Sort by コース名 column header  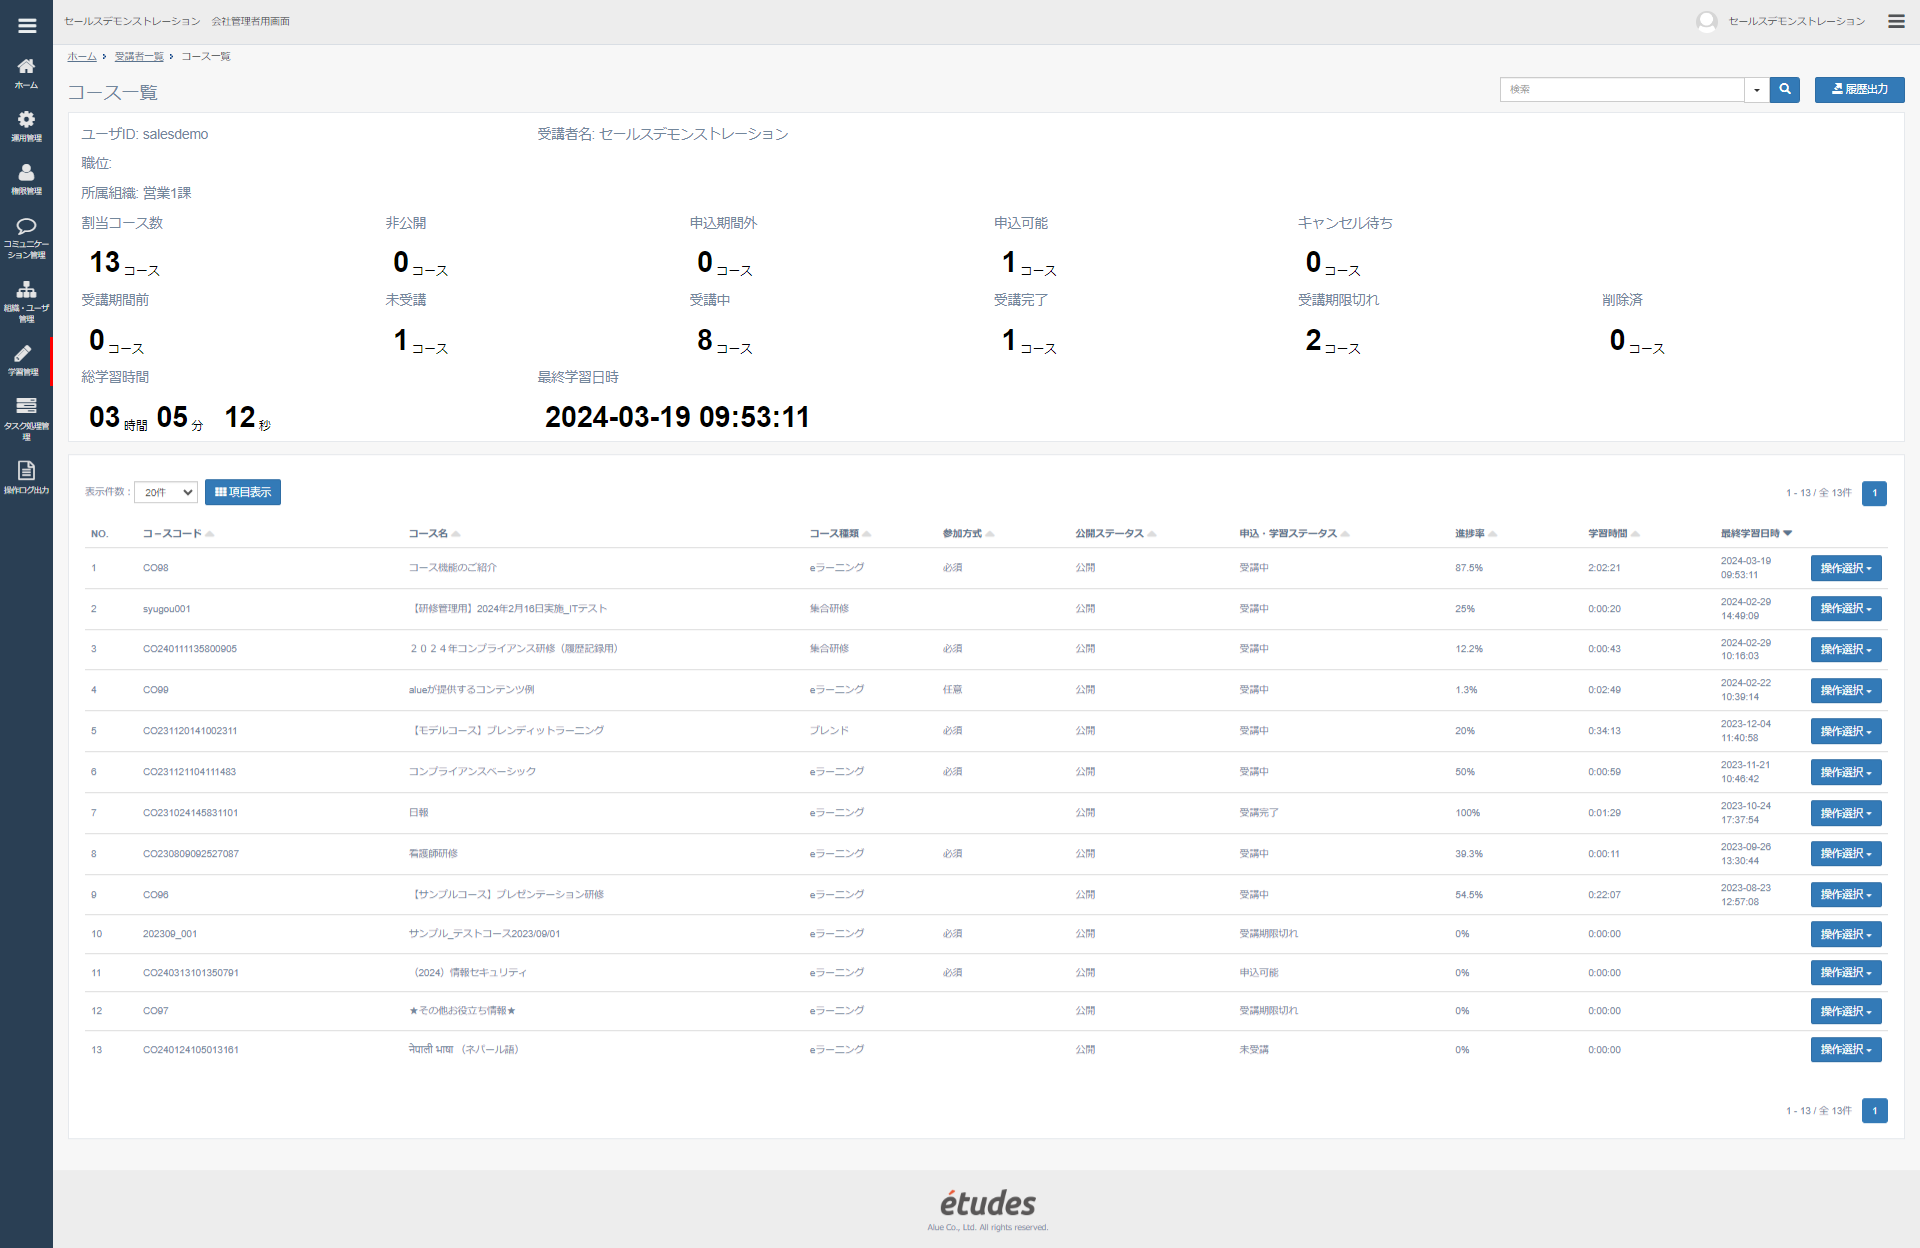[x=434, y=534]
